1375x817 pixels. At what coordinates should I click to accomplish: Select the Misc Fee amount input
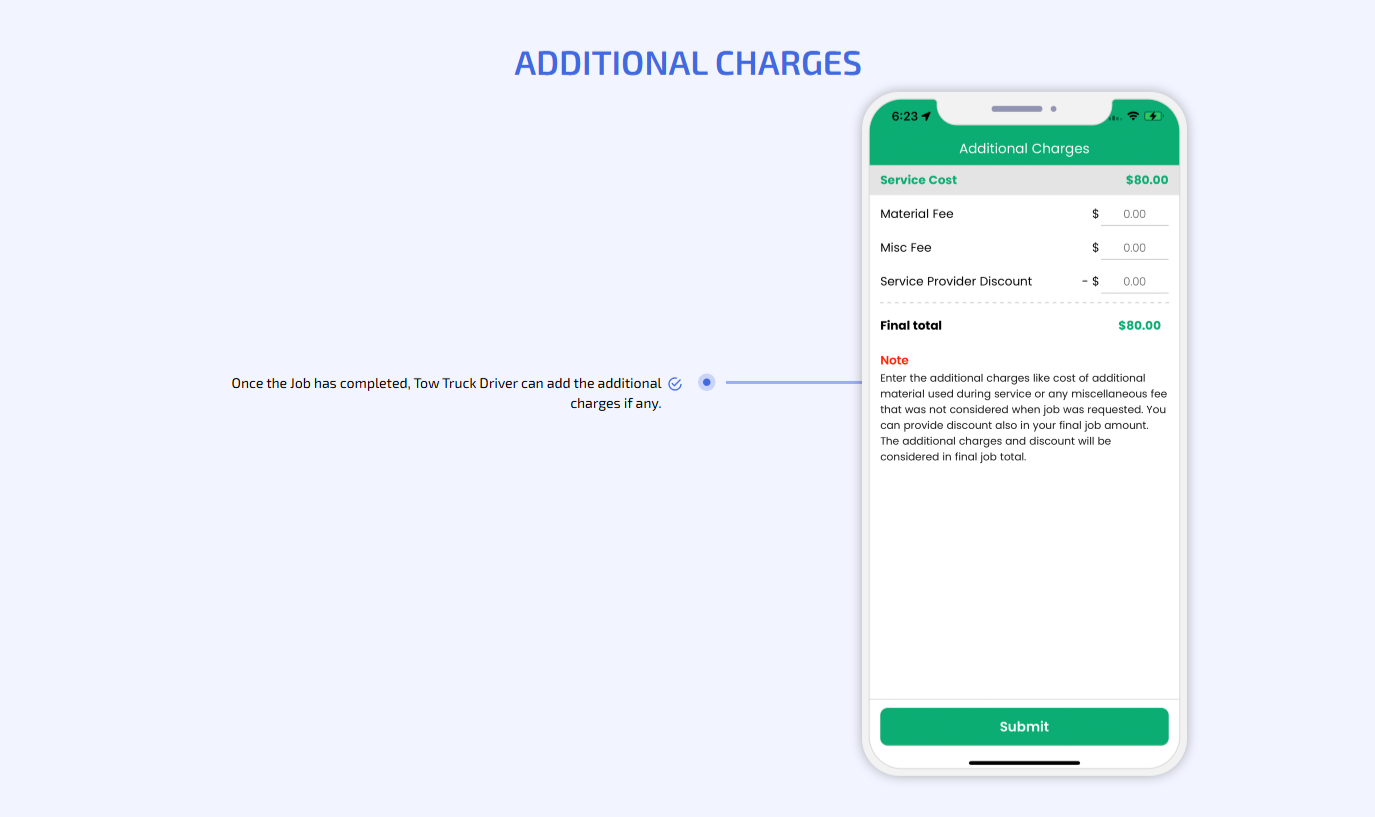[1134, 248]
